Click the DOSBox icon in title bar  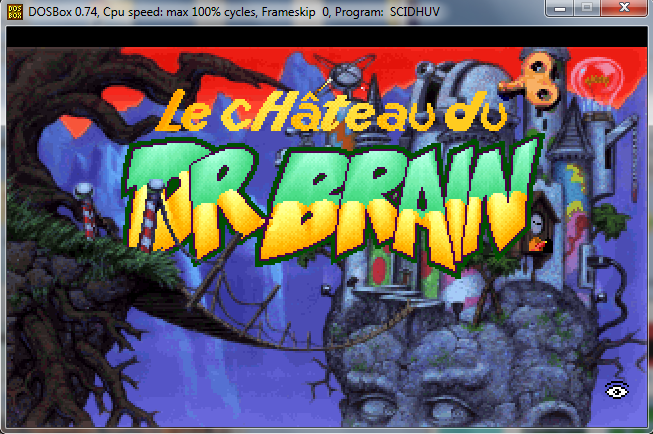click(x=15, y=12)
